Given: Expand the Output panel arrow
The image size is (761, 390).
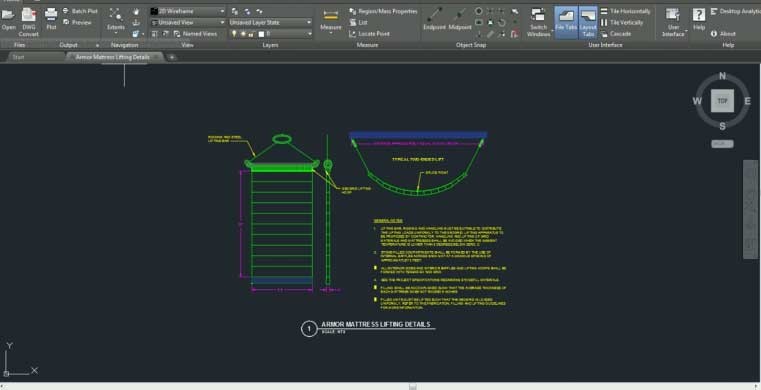Looking at the screenshot, I should tap(97, 45).
